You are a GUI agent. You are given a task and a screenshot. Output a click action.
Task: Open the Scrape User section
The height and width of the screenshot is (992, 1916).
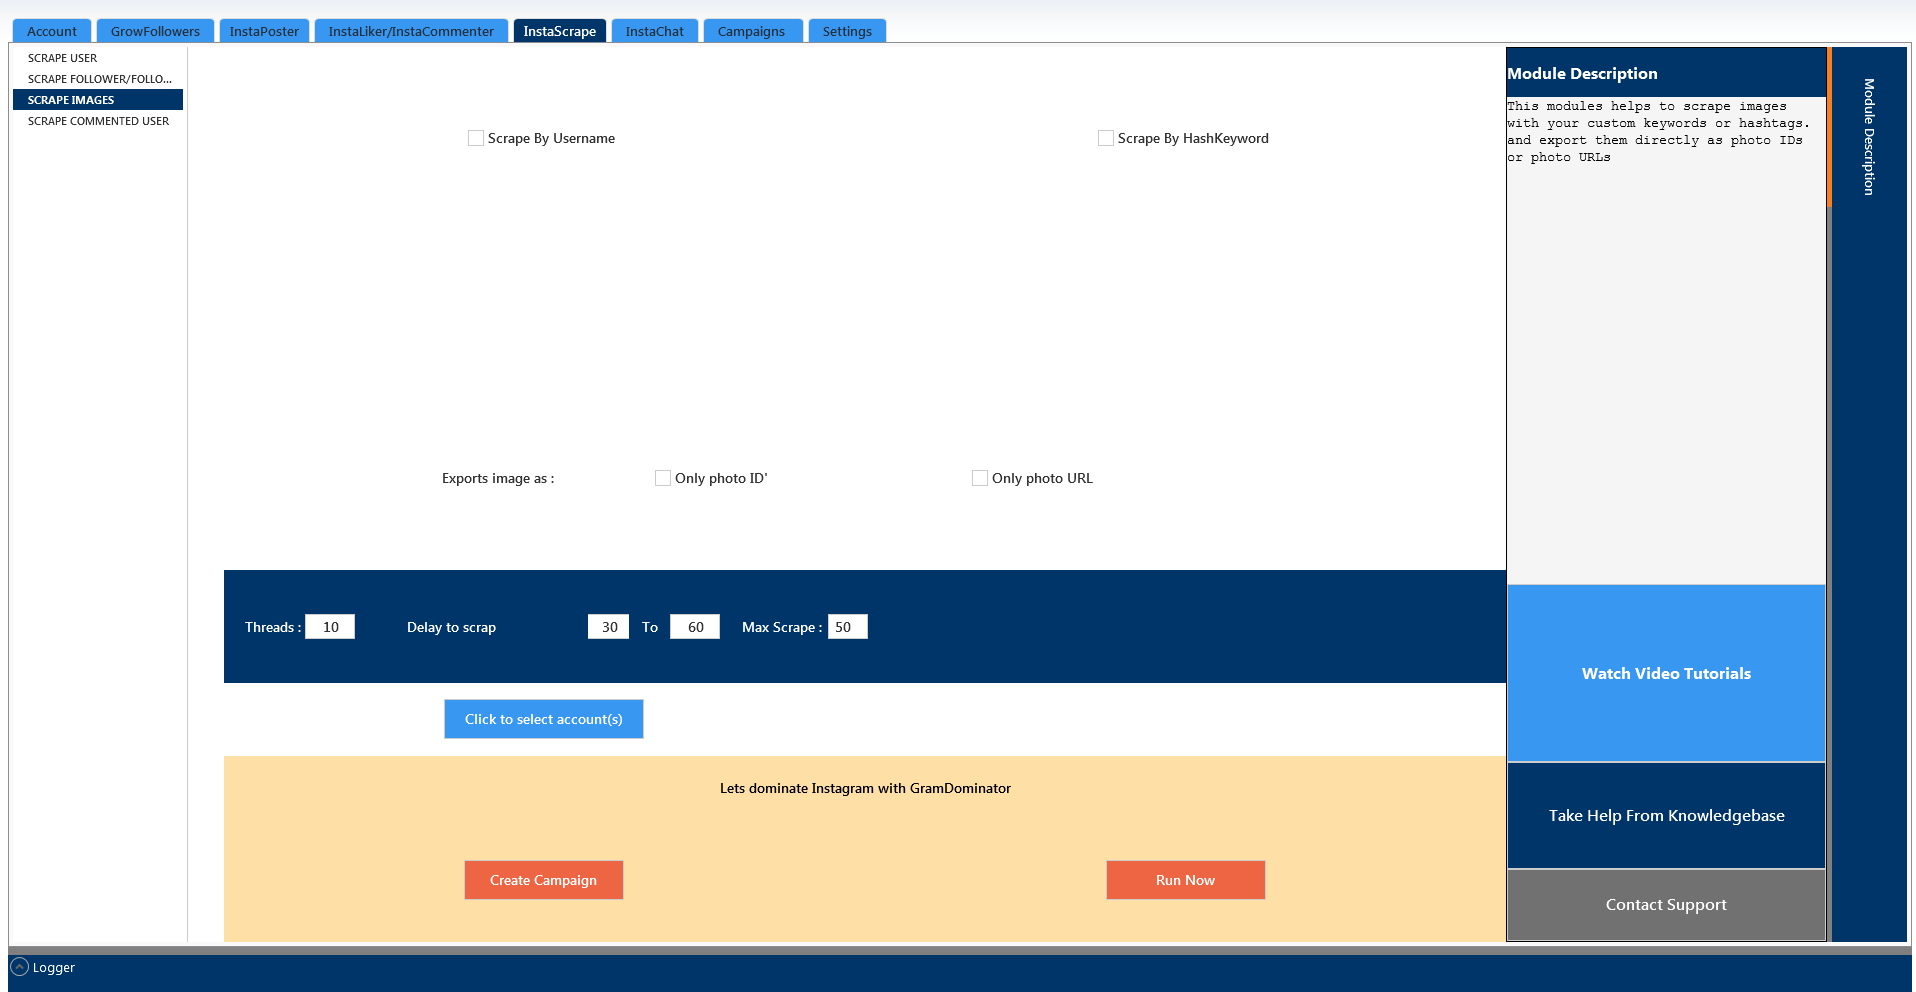coord(62,58)
